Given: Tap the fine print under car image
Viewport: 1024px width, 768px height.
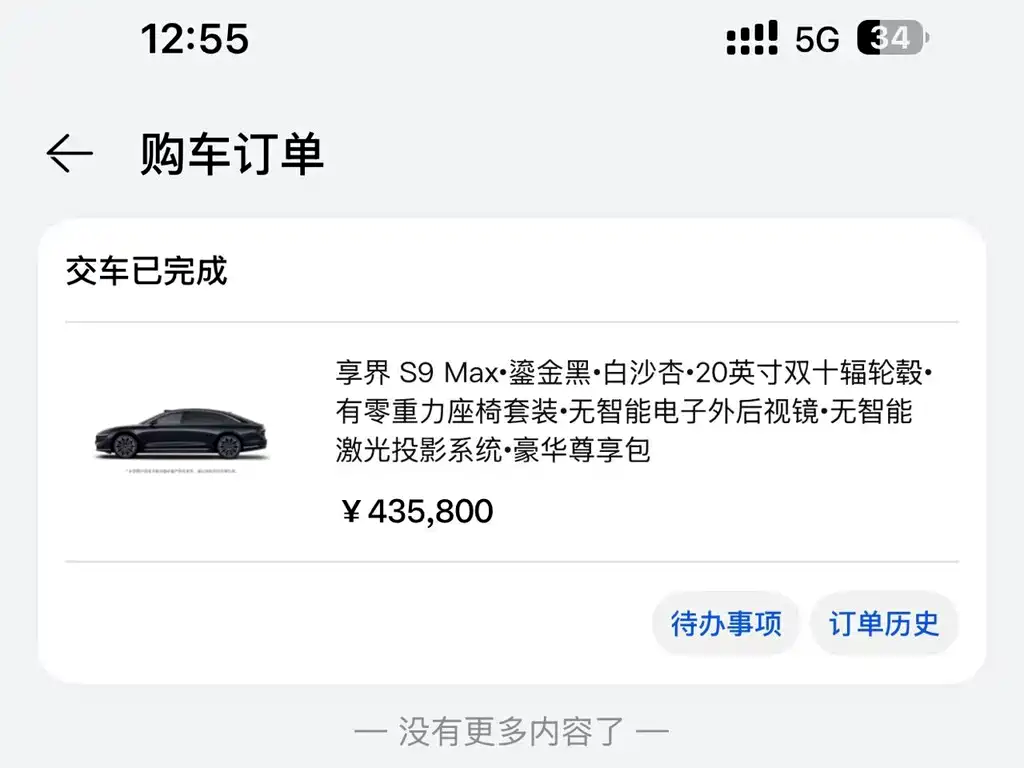Looking at the screenshot, I should (x=182, y=470).
